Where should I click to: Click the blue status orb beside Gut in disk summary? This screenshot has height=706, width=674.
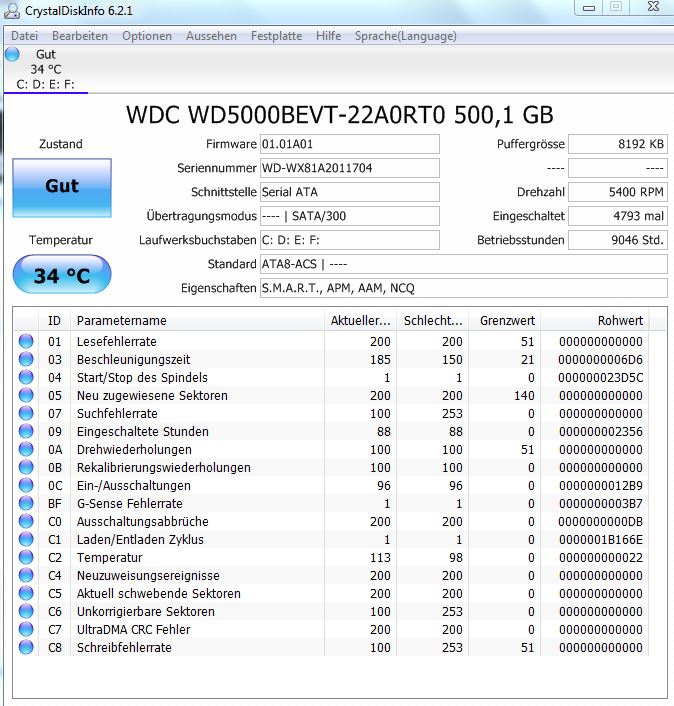tap(13, 54)
